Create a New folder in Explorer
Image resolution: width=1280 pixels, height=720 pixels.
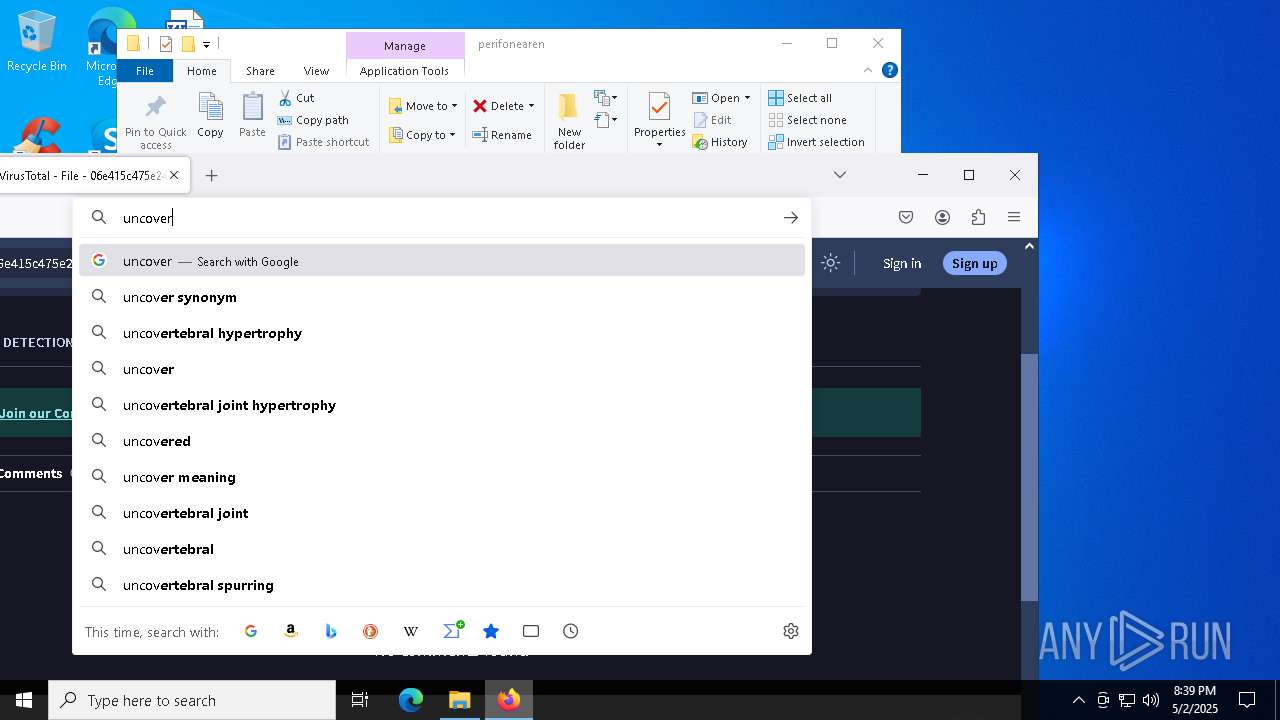[569, 121]
